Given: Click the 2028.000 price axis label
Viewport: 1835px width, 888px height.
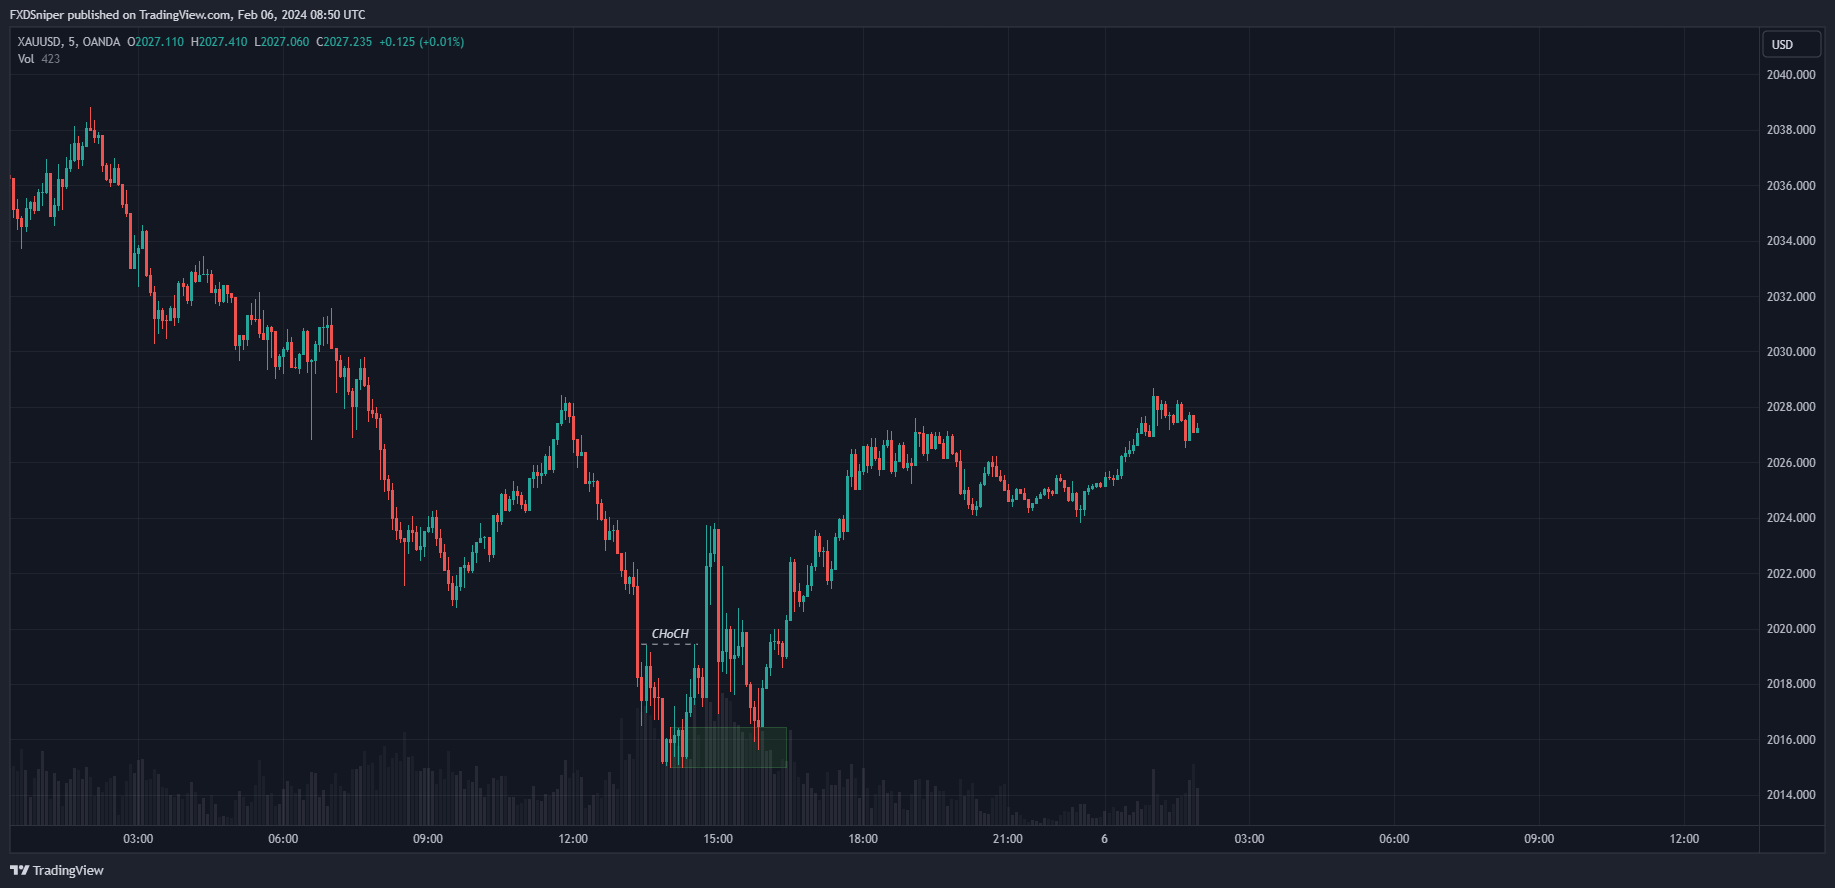Looking at the screenshot, I should [x=1790, y=407].
